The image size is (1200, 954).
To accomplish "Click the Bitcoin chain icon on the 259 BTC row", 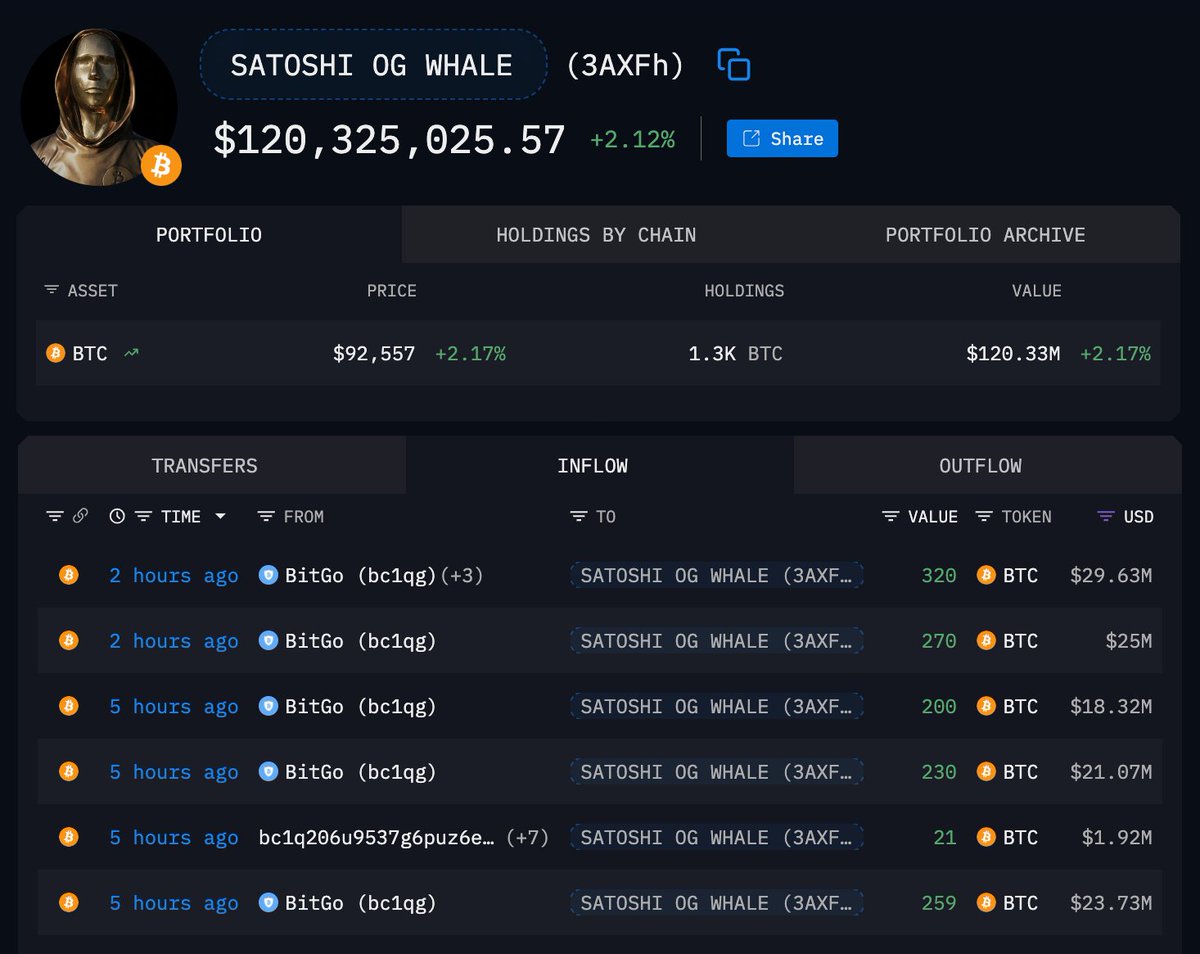I will point(68,903).
